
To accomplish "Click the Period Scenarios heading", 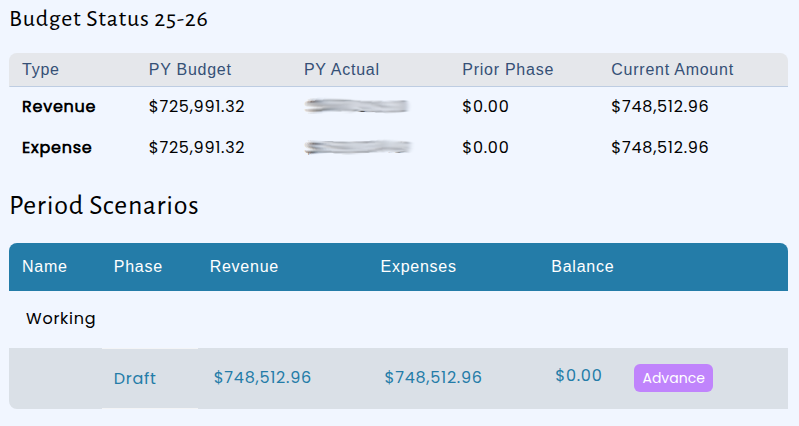I will pyautogui.click(x=104, y=206).
